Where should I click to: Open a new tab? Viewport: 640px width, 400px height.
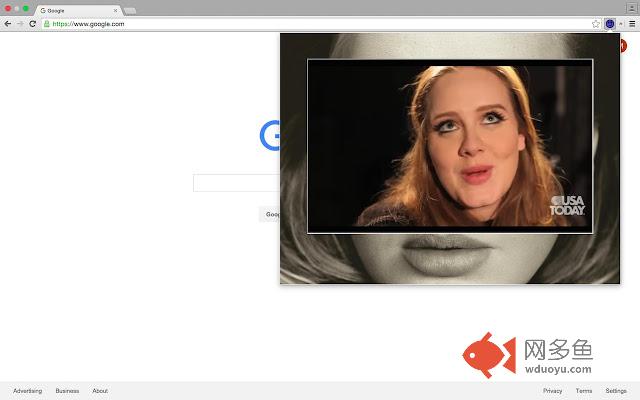coord(130,11)
